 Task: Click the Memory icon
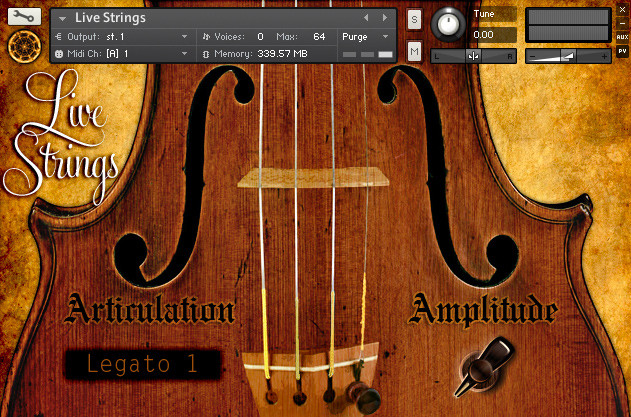tap(206, 54)
